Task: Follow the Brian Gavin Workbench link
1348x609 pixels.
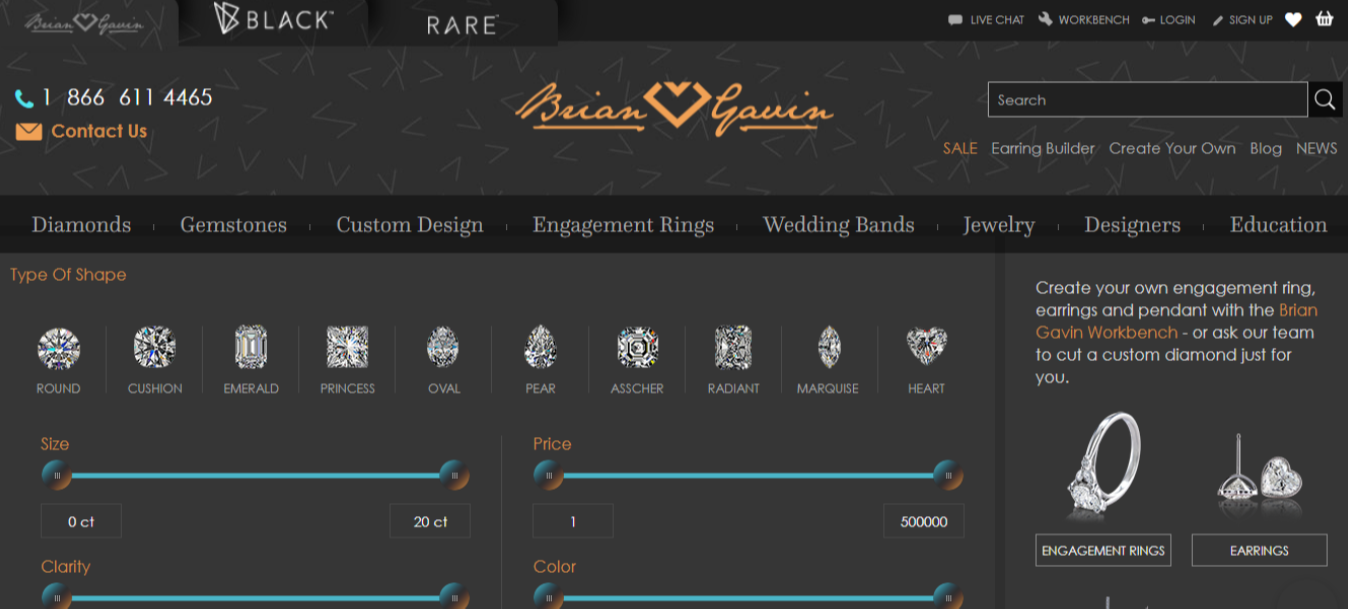Action: point(1177,321)
